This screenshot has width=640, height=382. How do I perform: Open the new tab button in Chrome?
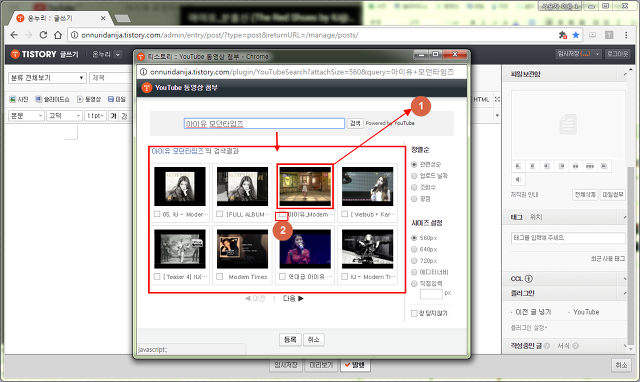(122, 18)
